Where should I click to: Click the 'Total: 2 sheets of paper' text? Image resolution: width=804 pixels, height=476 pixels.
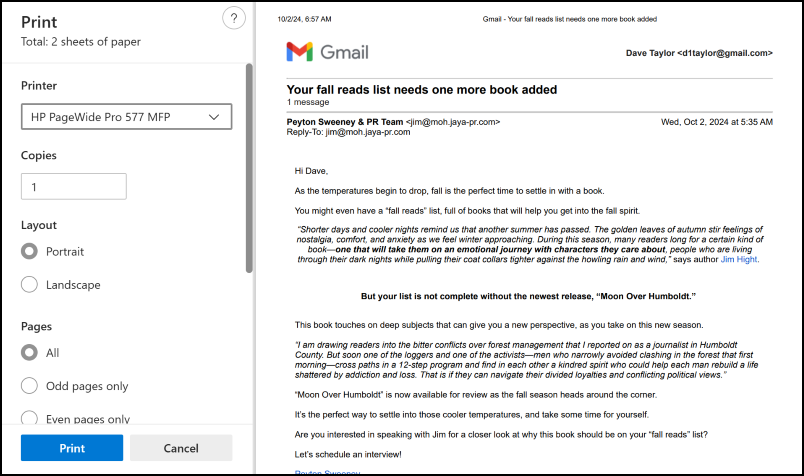point(81,42)
